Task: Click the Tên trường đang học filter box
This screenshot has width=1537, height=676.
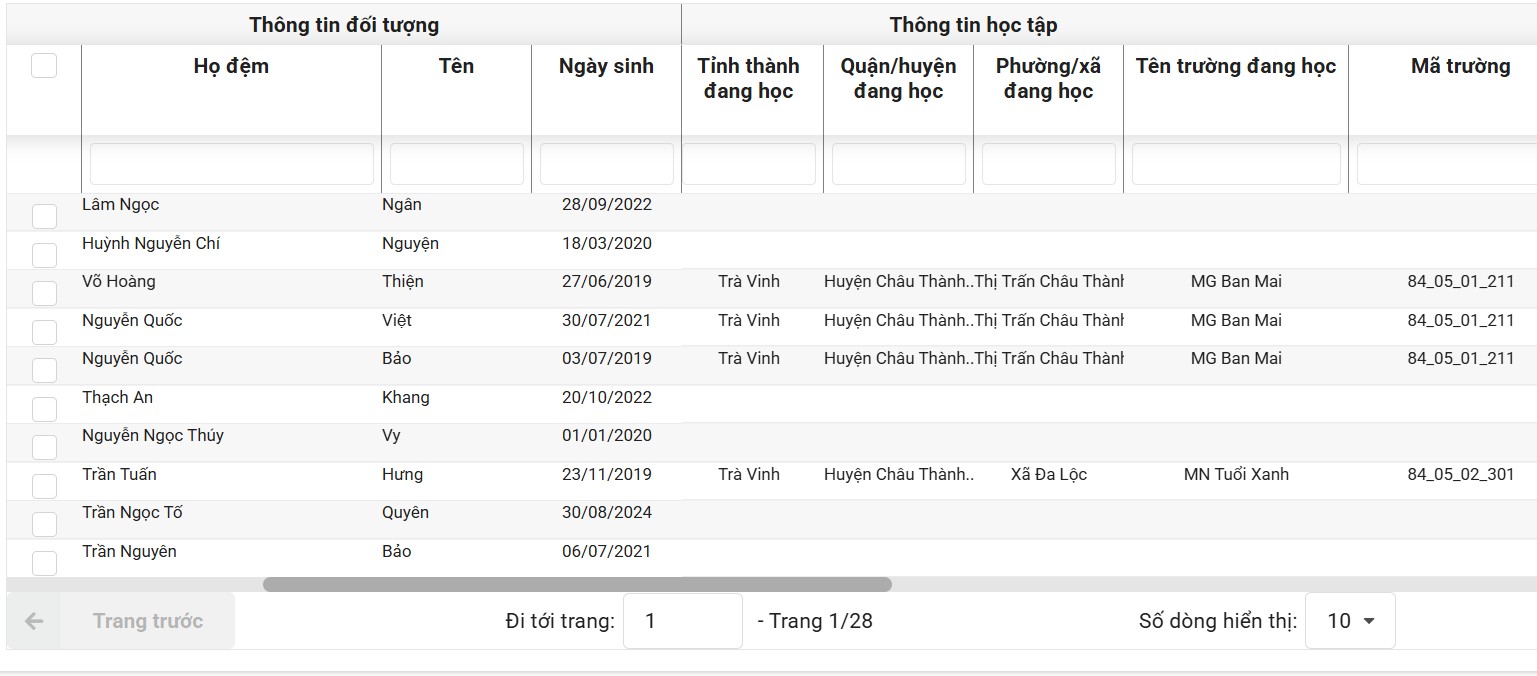Action: point(1235,164)
